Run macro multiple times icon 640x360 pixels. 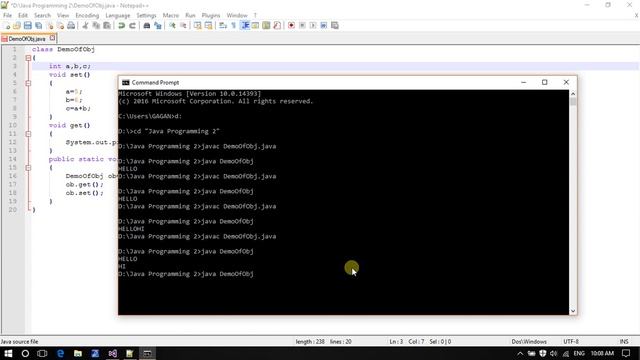click(x=324, y=25)
